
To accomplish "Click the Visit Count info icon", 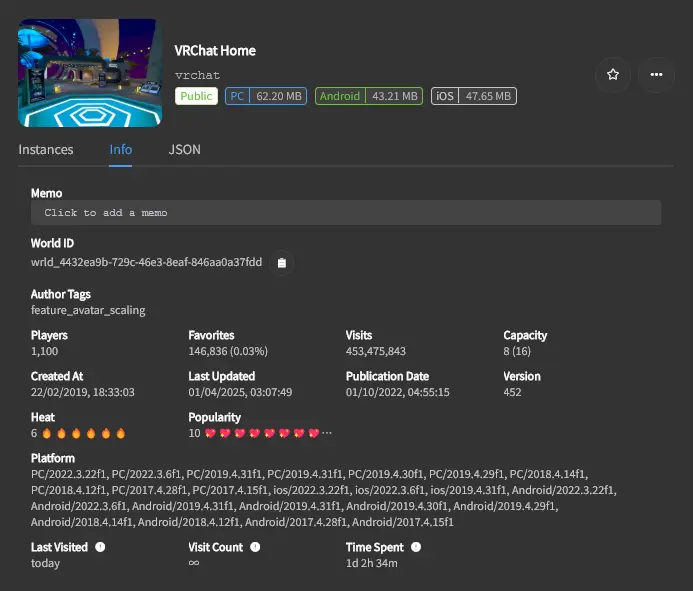I will pyautogui.click(x=255, y=547).
